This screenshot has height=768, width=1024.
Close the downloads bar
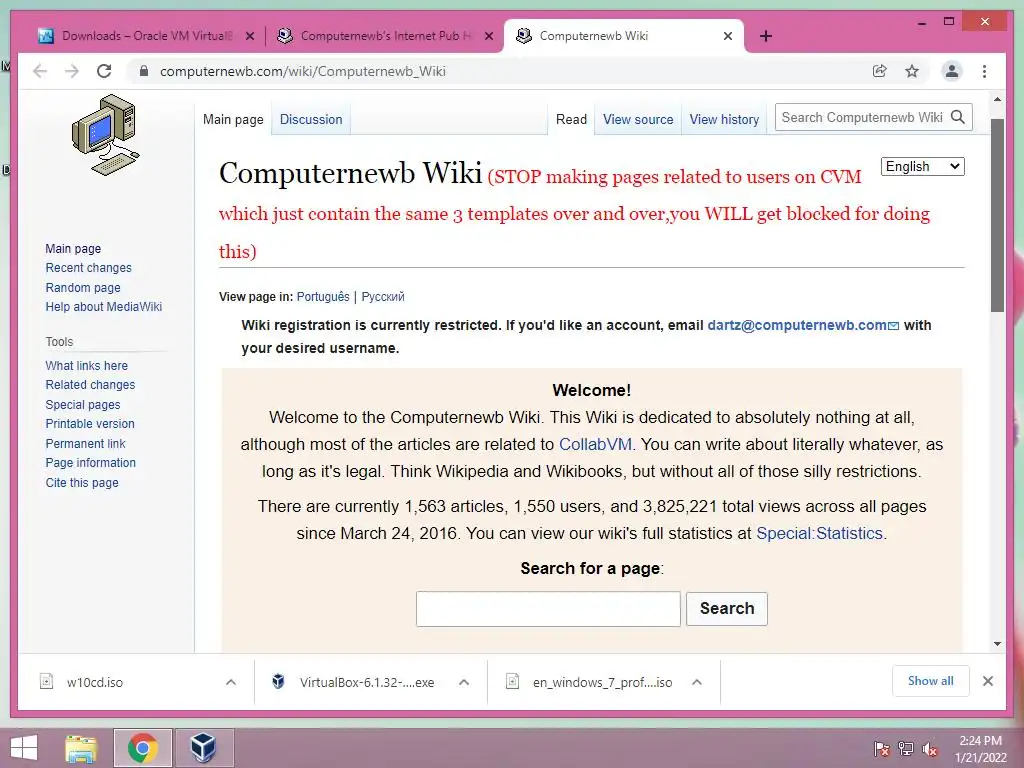click(x=988, y=681)
